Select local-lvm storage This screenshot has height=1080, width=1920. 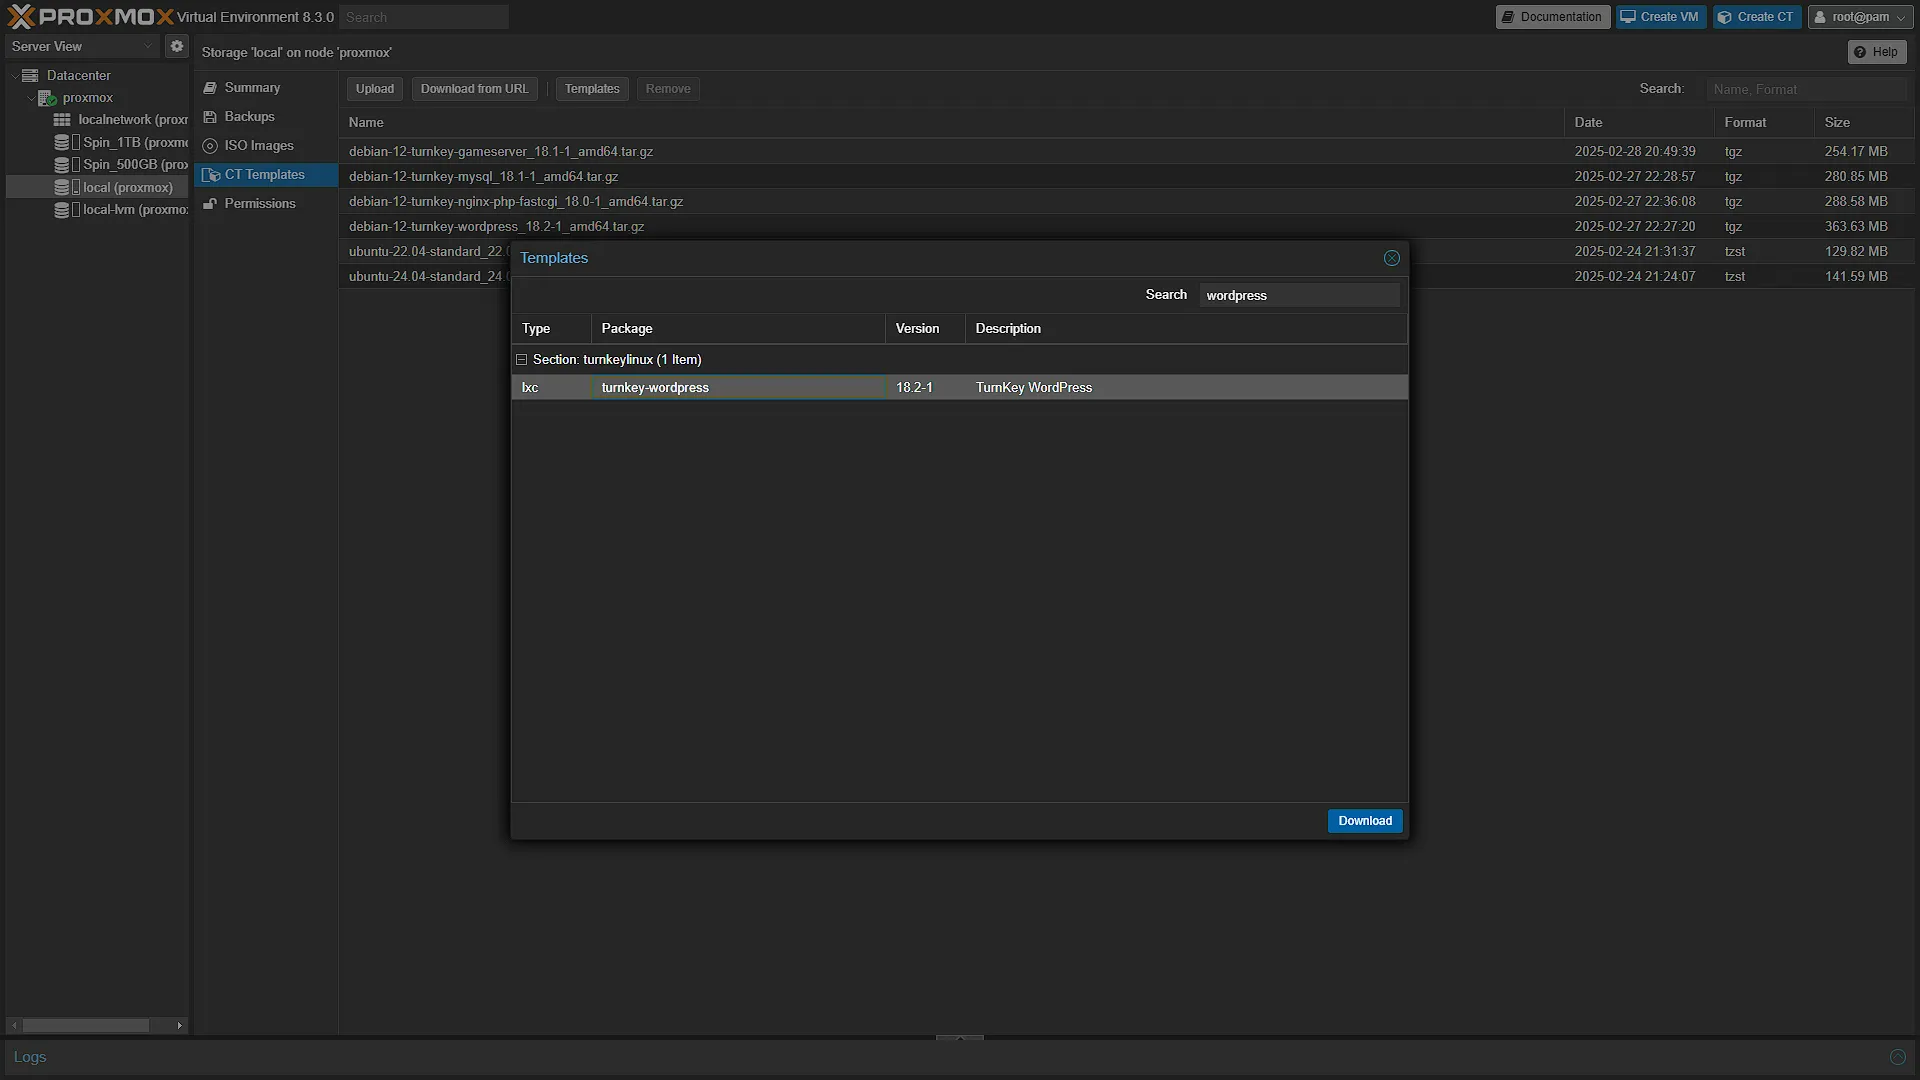[x=121, y=209]
